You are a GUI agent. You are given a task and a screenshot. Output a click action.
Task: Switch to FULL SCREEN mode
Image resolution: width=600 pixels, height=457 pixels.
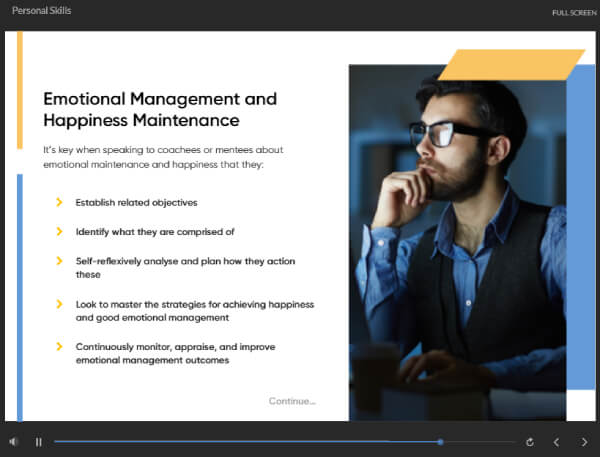click(575, 12)
